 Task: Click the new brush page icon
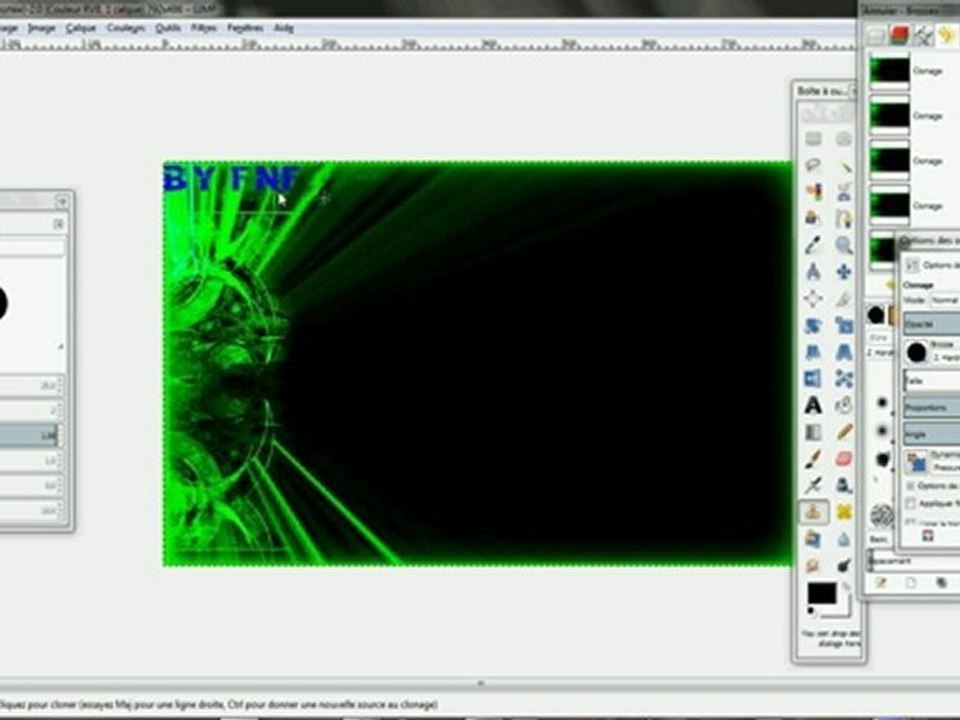tap(910, 583)
